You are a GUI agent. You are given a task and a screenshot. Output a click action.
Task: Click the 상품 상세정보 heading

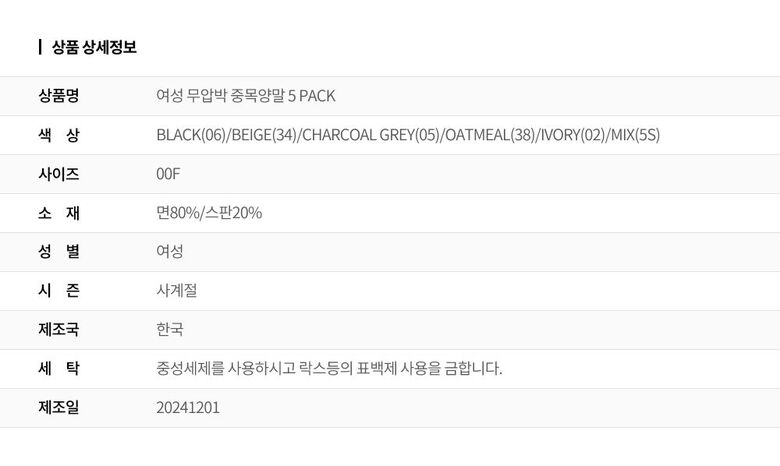[94, 47]
